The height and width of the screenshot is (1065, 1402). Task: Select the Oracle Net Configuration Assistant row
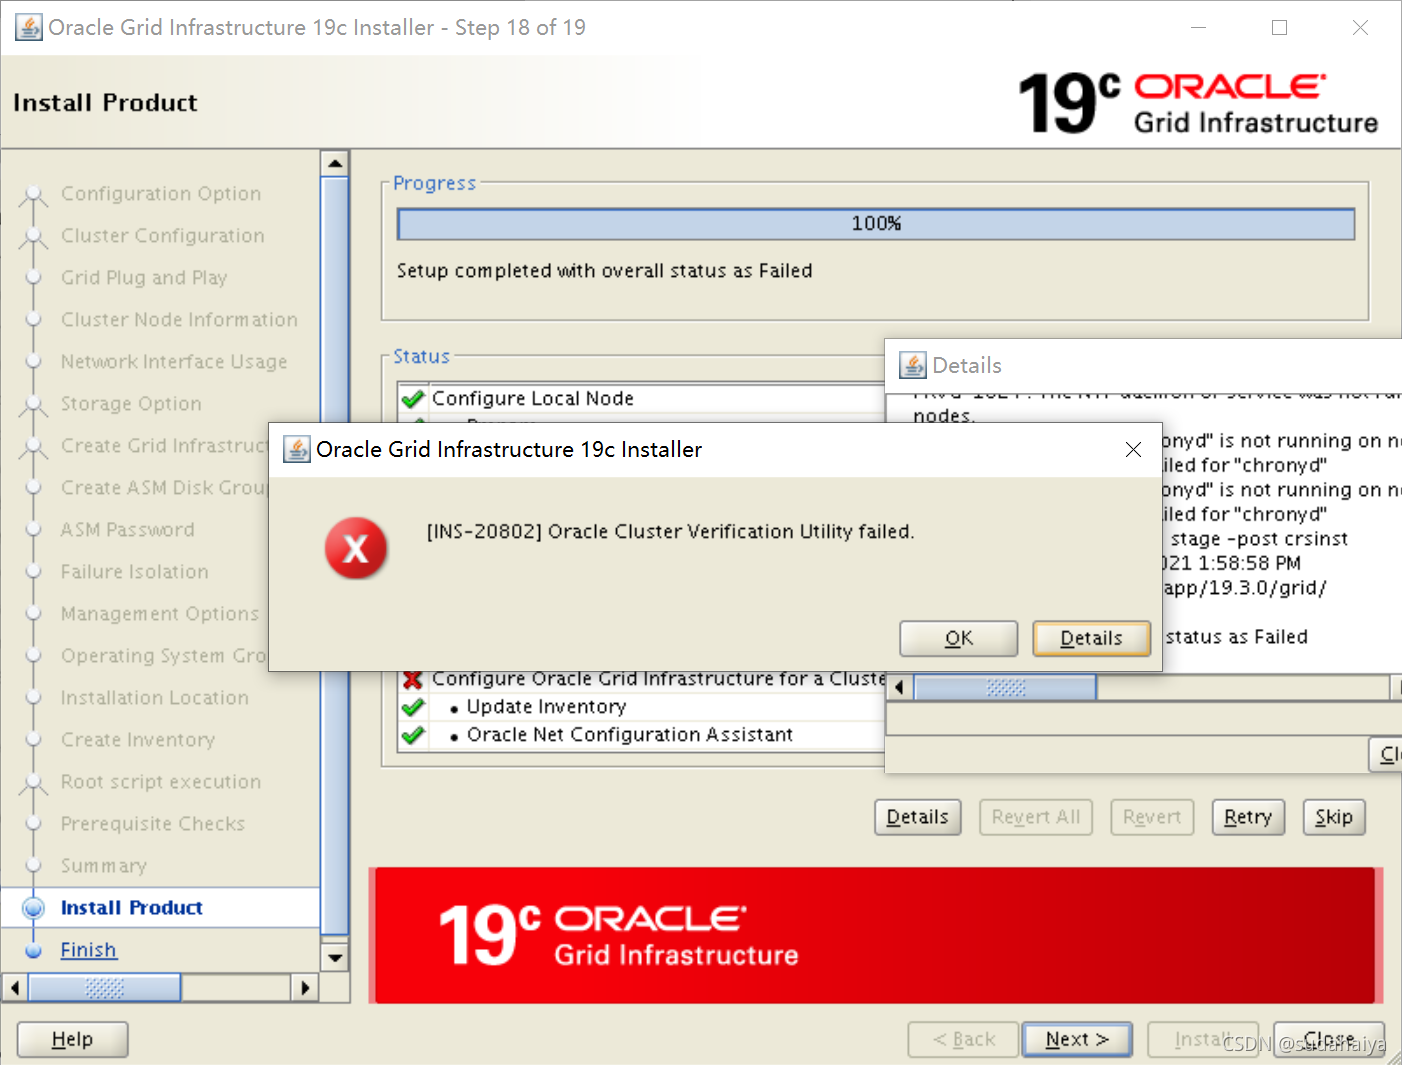click(x=641, y=735)
